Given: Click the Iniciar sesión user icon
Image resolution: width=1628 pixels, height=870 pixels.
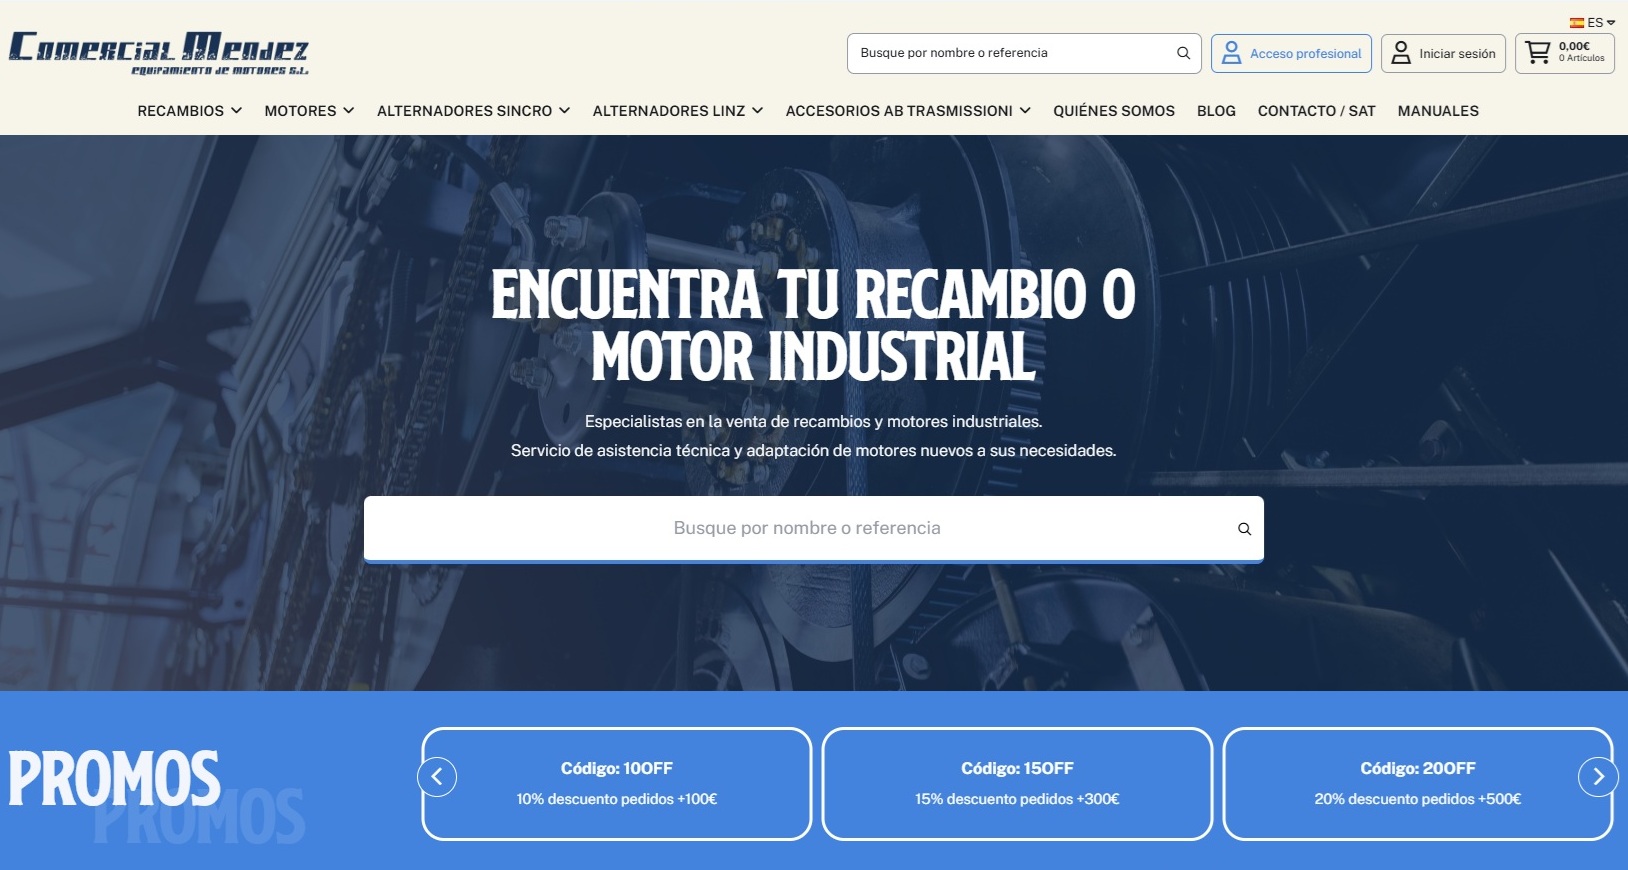Looking at the screenshot, I should coord(1401,53).
